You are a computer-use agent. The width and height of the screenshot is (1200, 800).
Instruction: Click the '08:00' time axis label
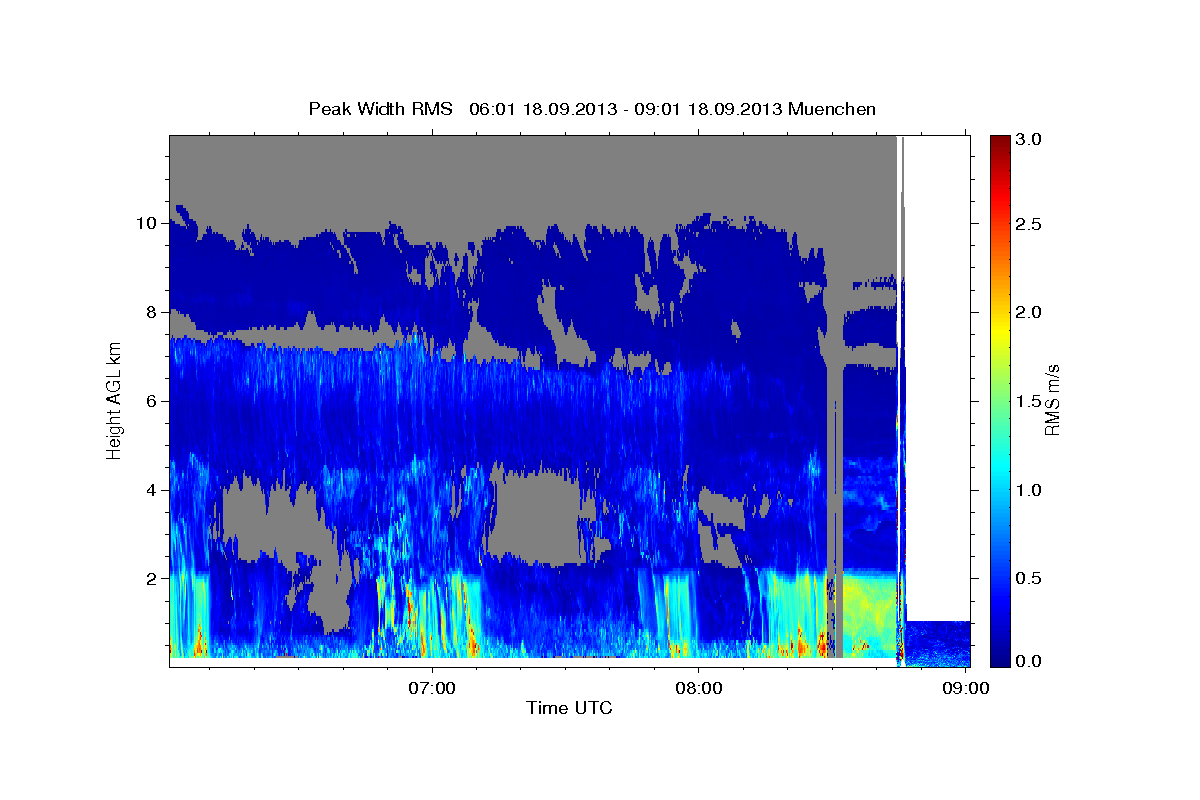point(699,688)
